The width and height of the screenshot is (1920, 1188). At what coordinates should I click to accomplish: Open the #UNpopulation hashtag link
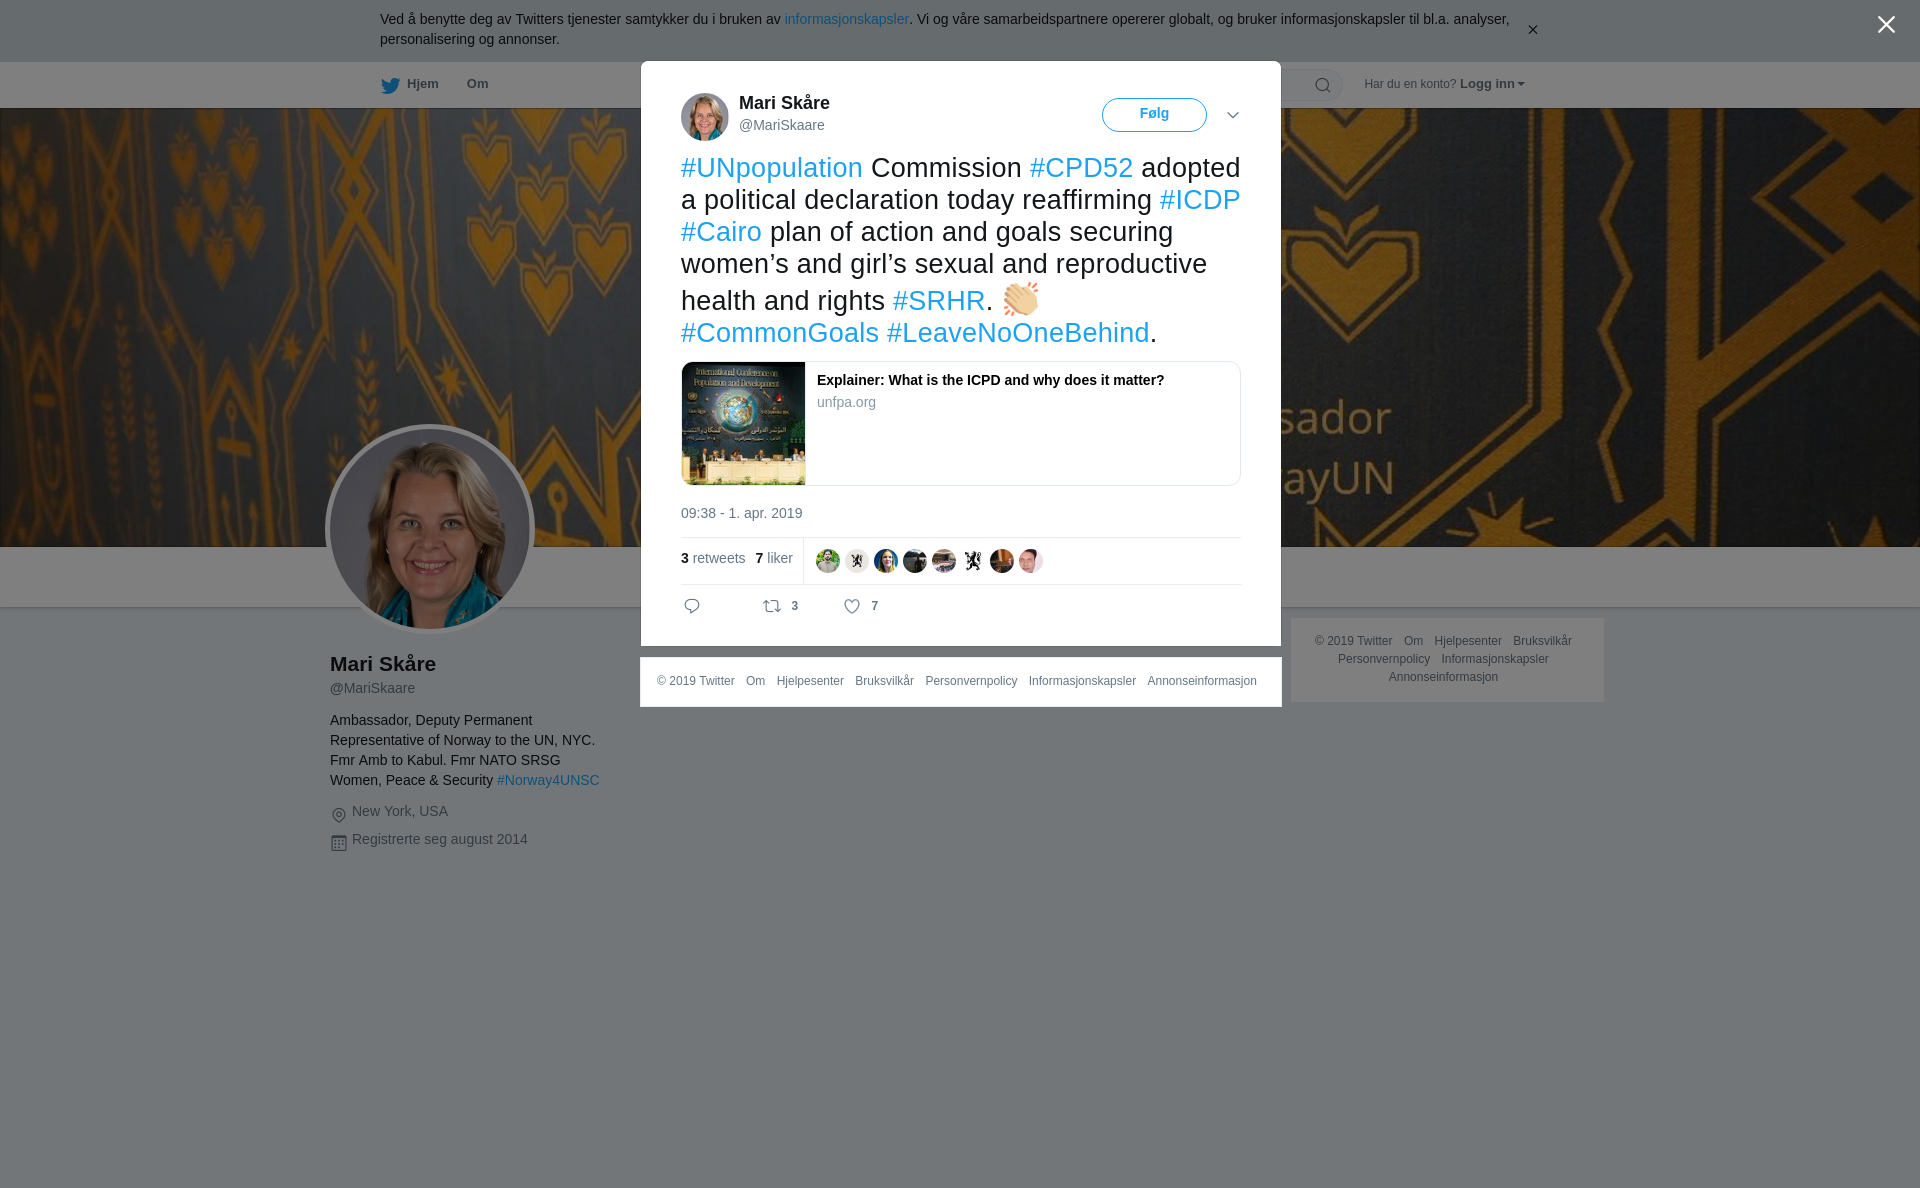click(772, 168)
